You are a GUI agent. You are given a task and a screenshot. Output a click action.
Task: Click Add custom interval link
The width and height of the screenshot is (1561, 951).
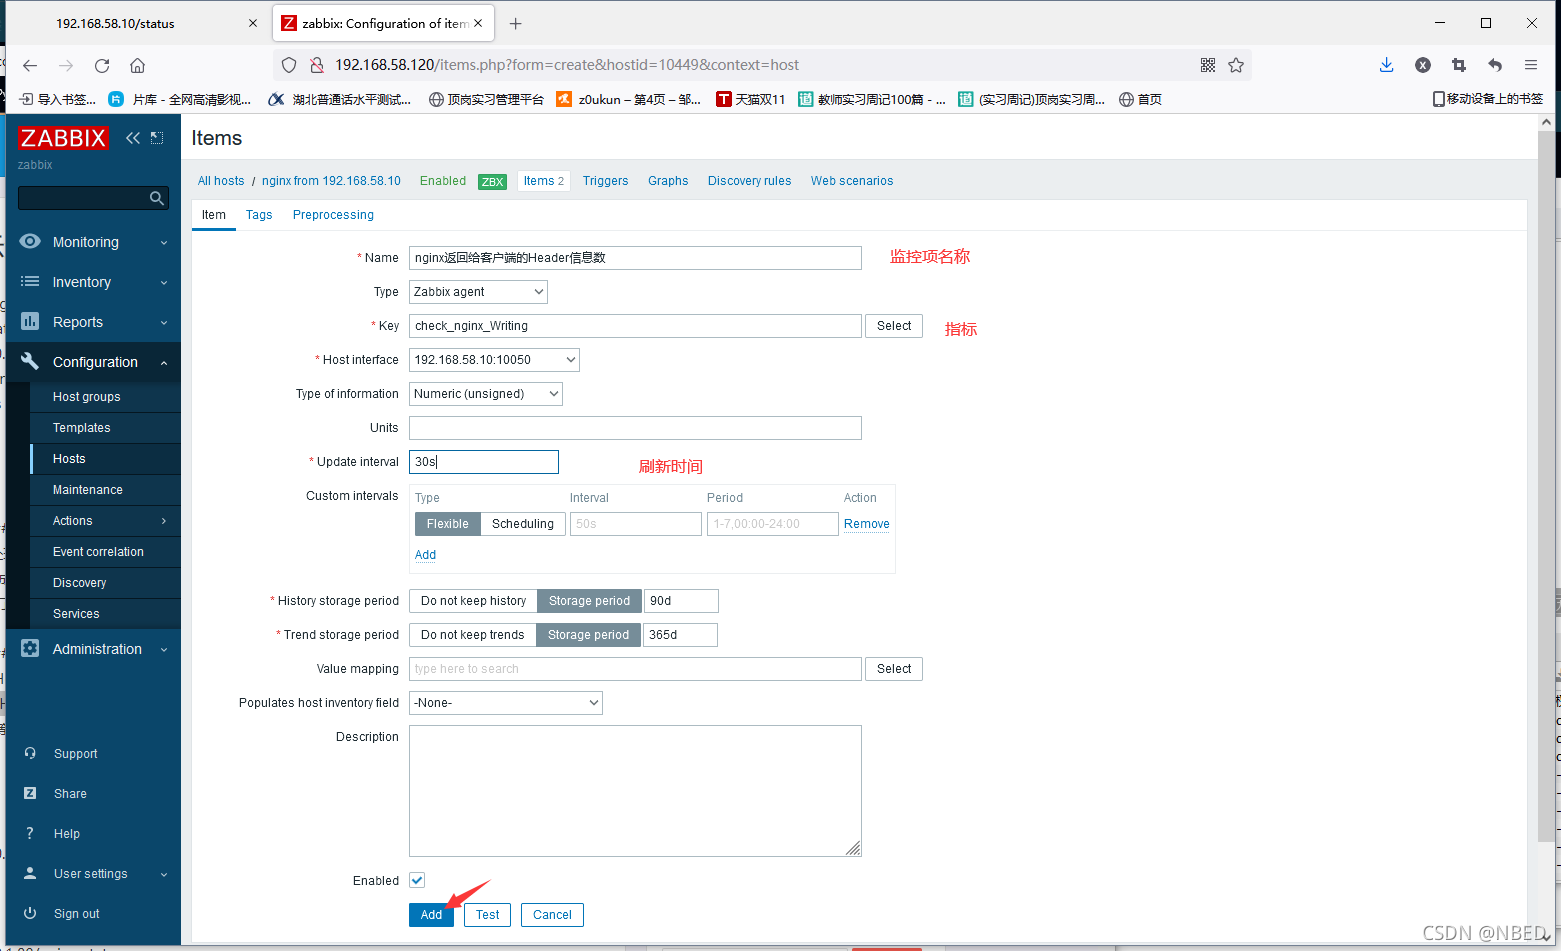coord(425,554)
